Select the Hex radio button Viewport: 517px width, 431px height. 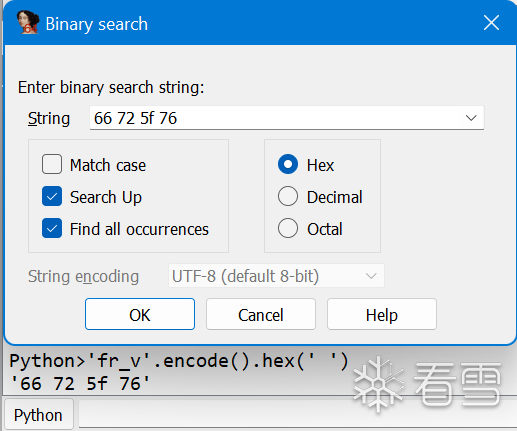pyautogui.click(x=288, y=164)
